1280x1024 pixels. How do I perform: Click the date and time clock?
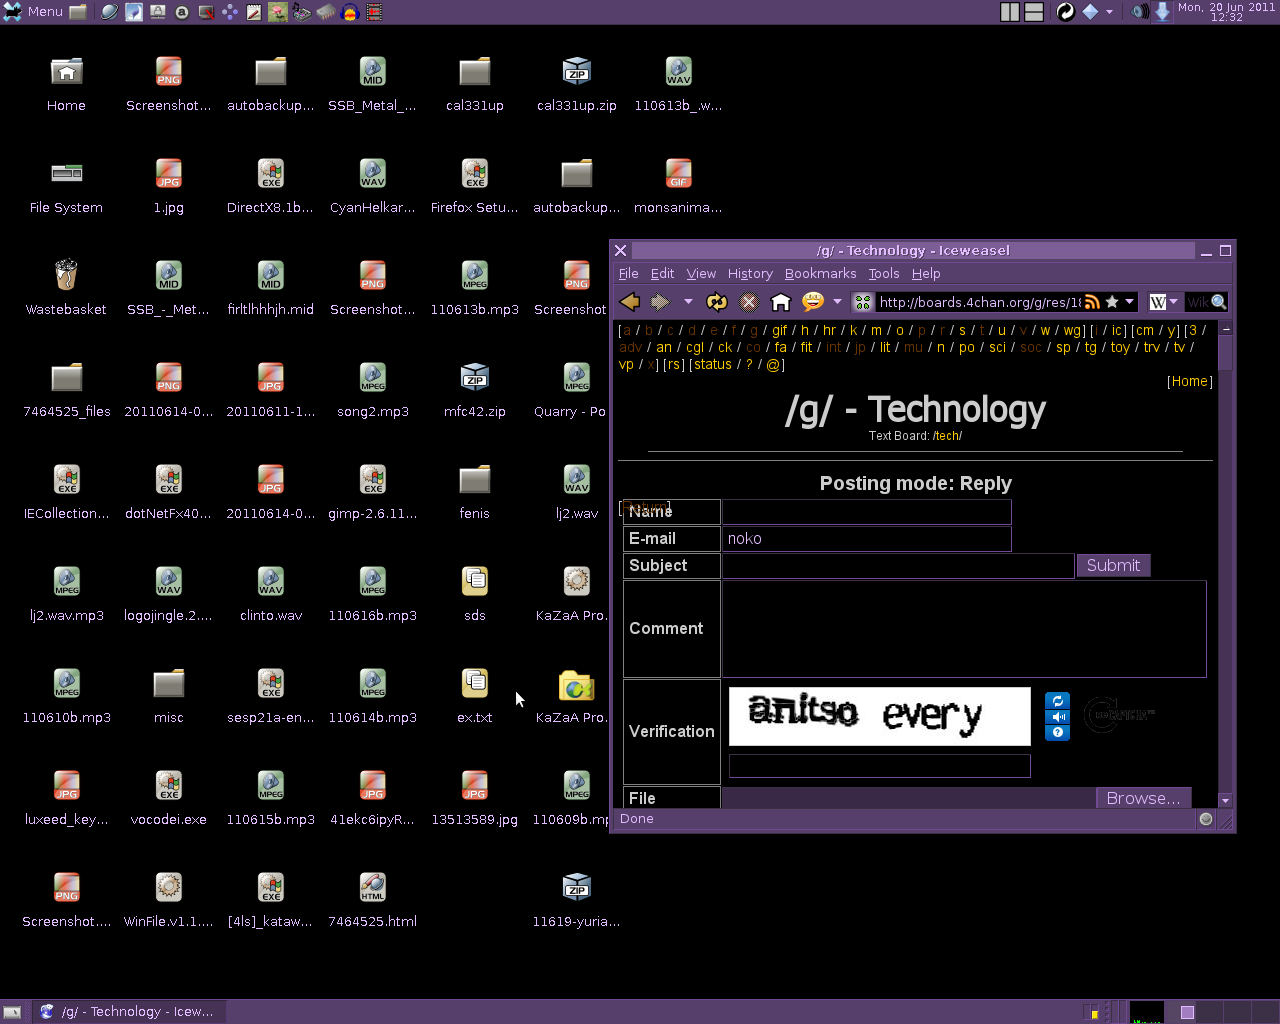1225,12
